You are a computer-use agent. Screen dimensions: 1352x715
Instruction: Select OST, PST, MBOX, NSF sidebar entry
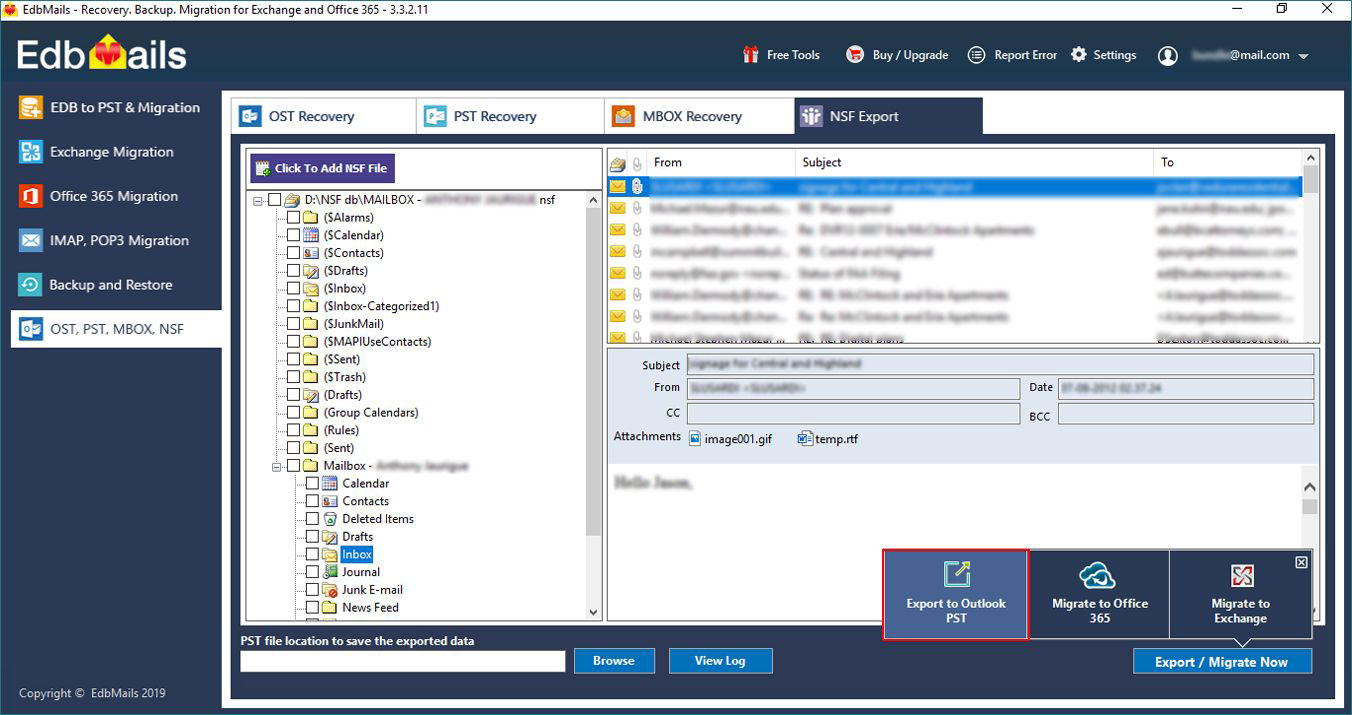pos(115,329)
